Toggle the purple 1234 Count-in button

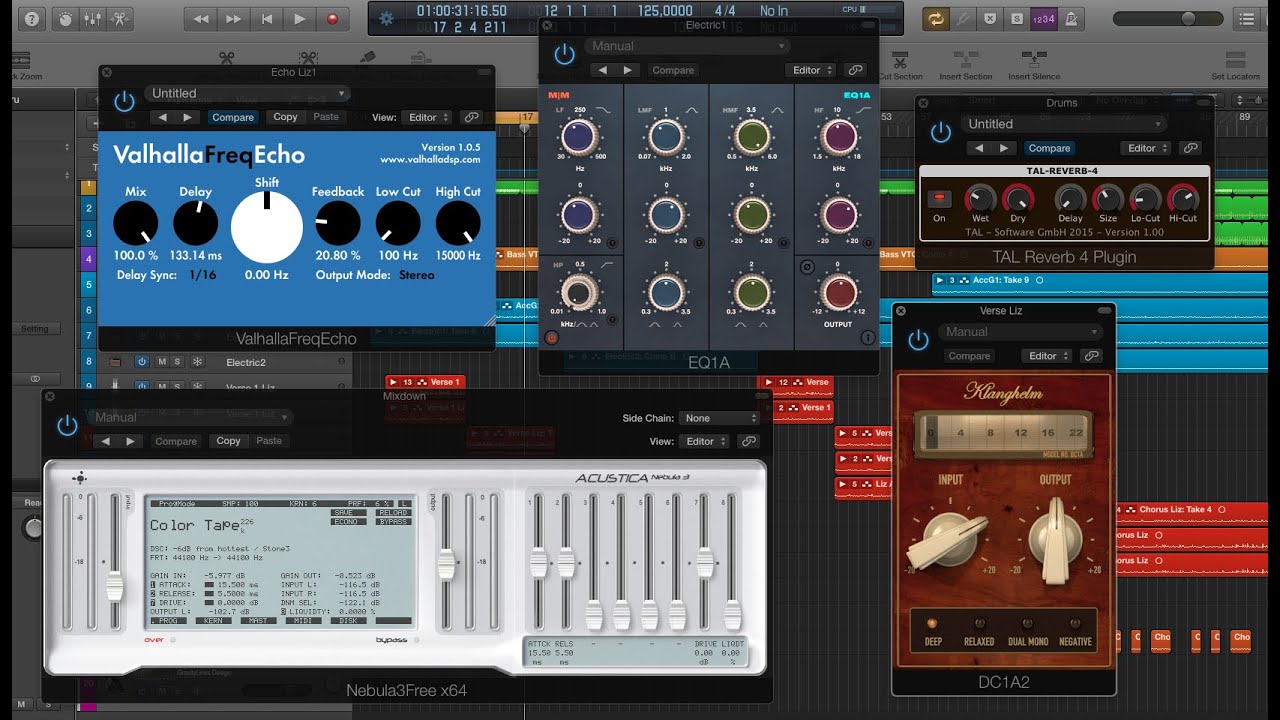coord(1042,18)
